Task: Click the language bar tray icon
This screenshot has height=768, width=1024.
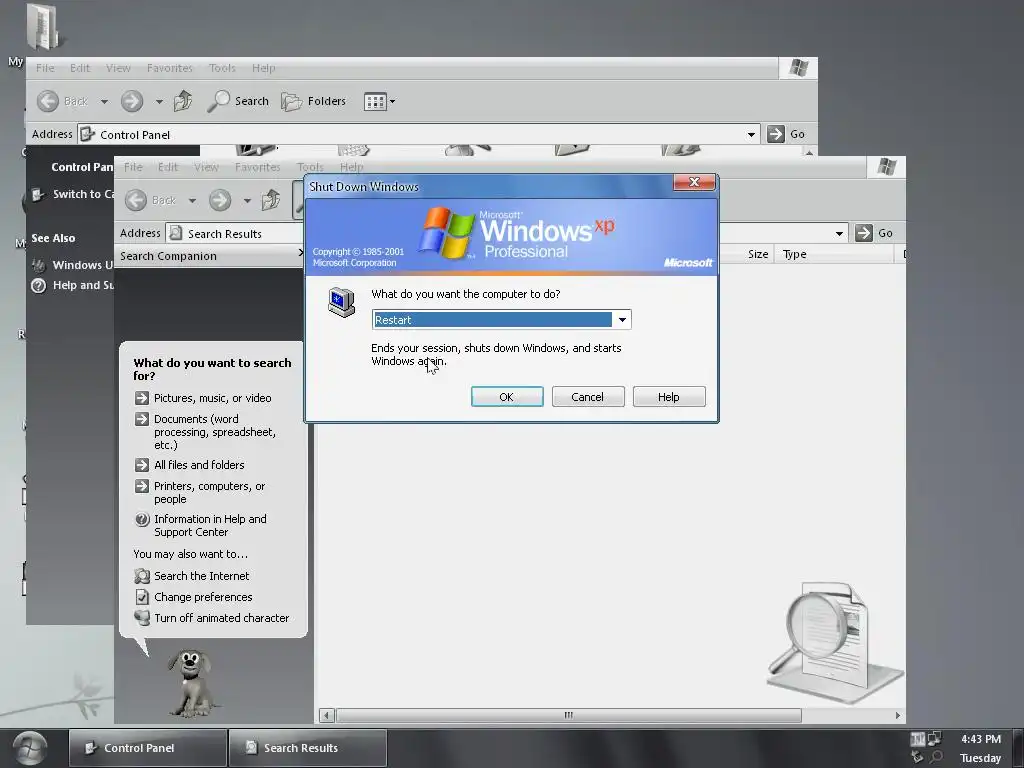Action: [918, 739]
